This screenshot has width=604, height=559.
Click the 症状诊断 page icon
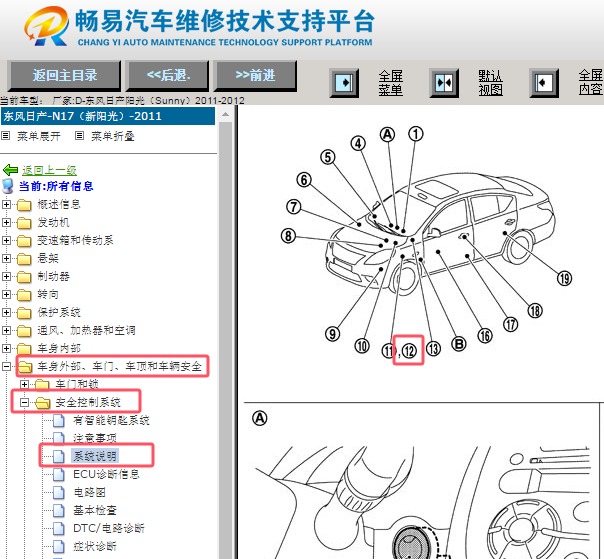click(x=59, y=546)
